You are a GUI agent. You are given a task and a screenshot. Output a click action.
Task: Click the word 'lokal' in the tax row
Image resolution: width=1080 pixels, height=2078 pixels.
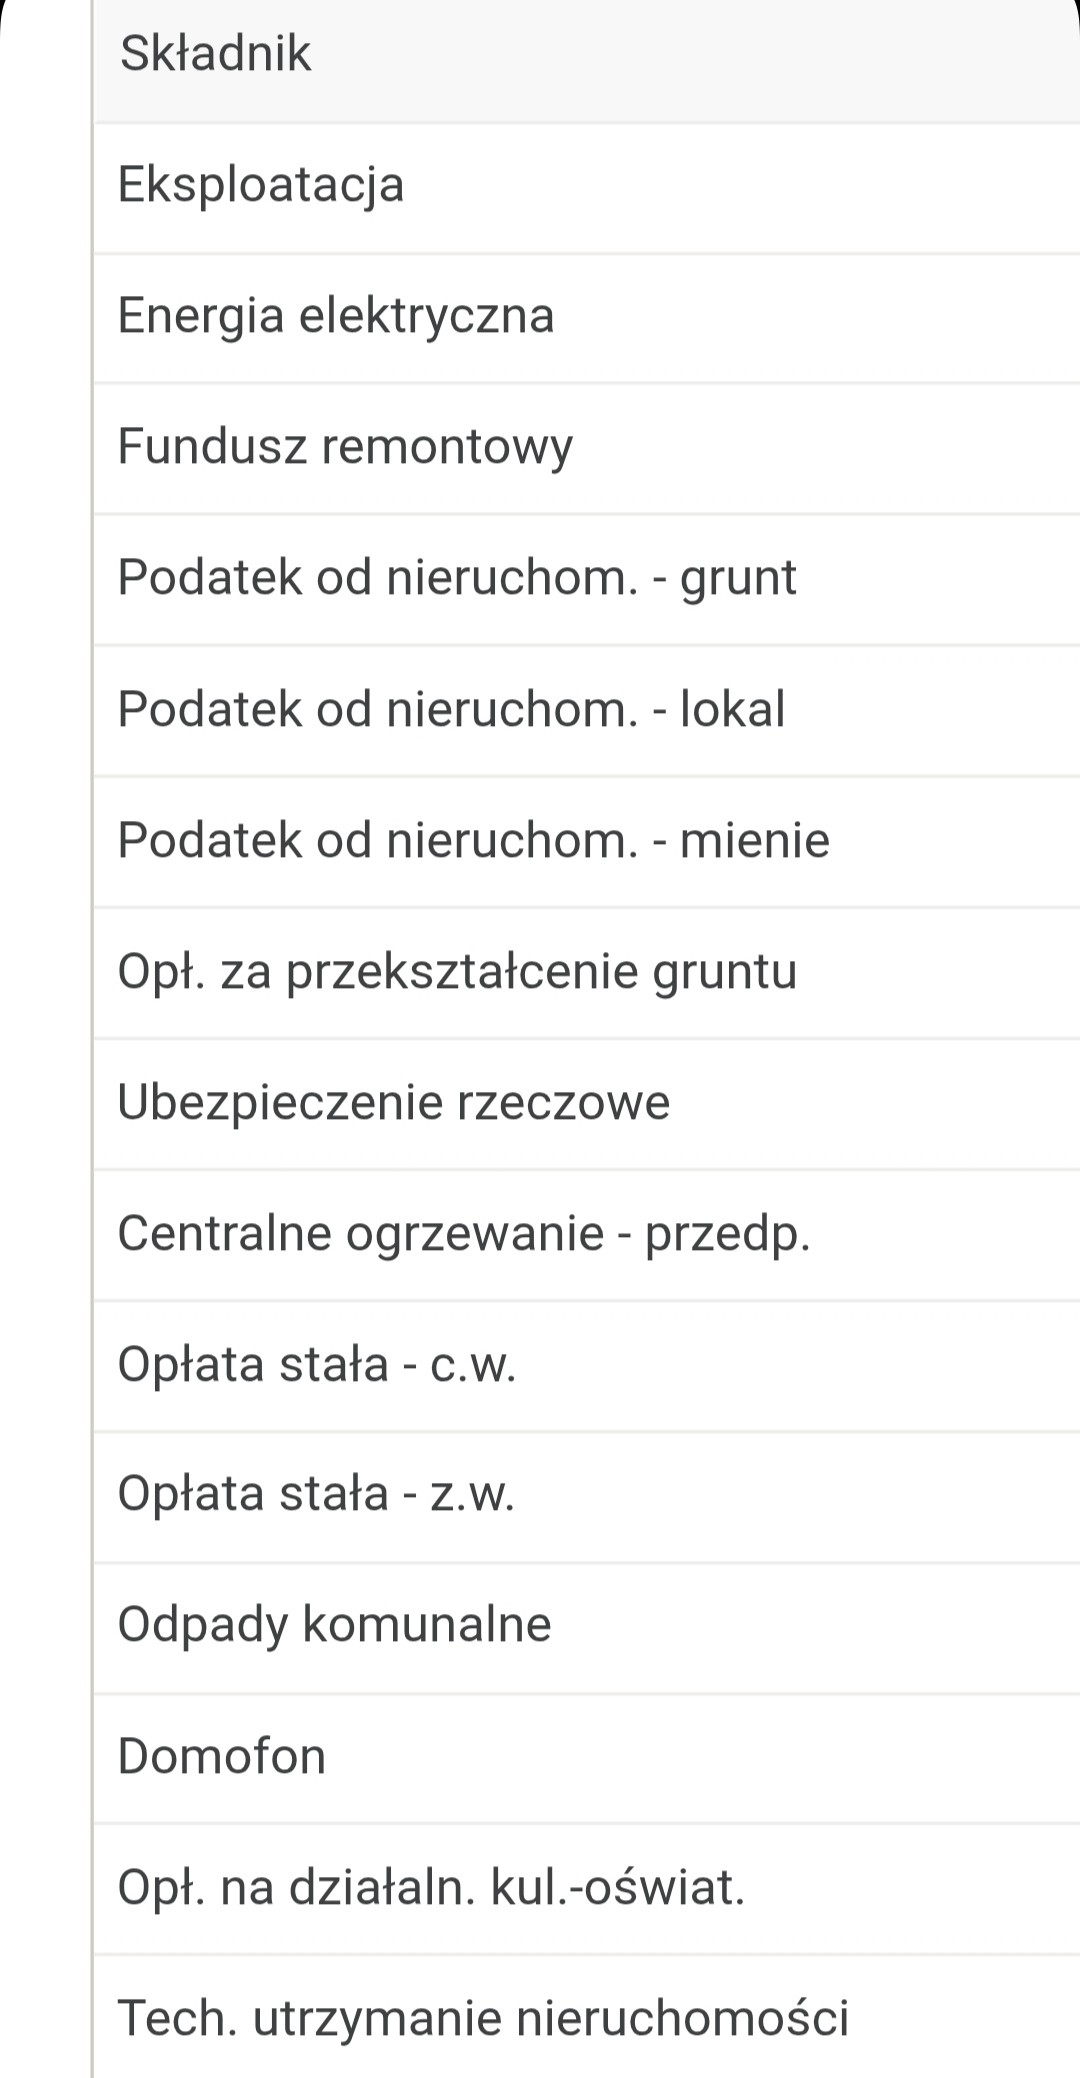732,709
